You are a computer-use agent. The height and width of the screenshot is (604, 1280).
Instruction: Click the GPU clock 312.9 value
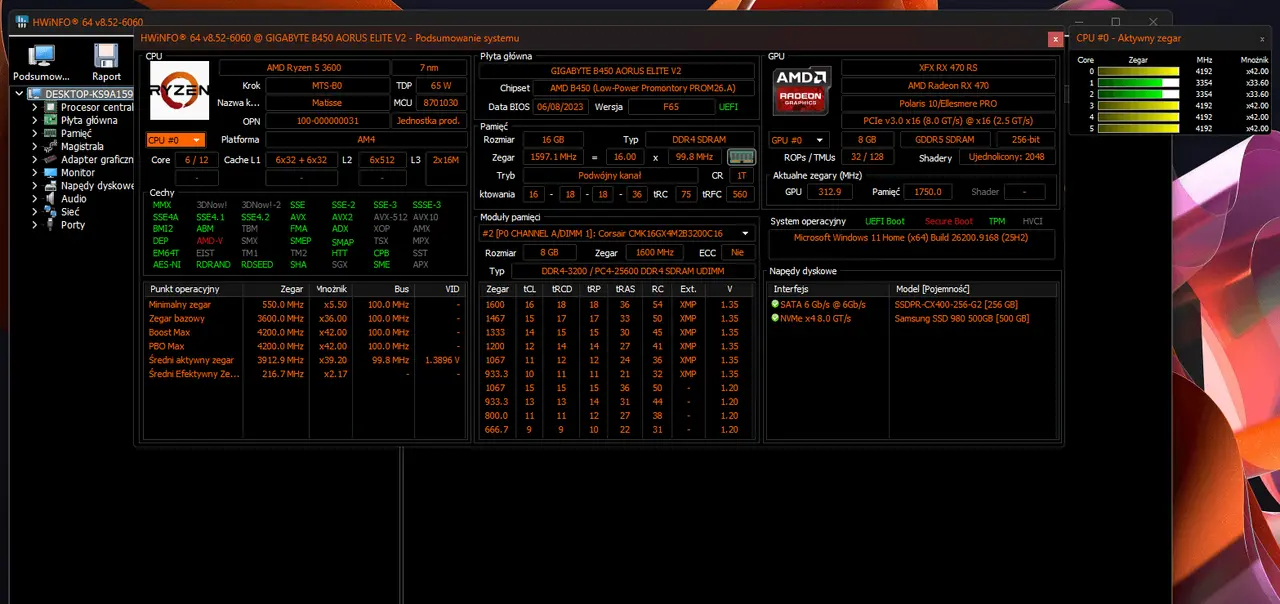pos(829,192)
